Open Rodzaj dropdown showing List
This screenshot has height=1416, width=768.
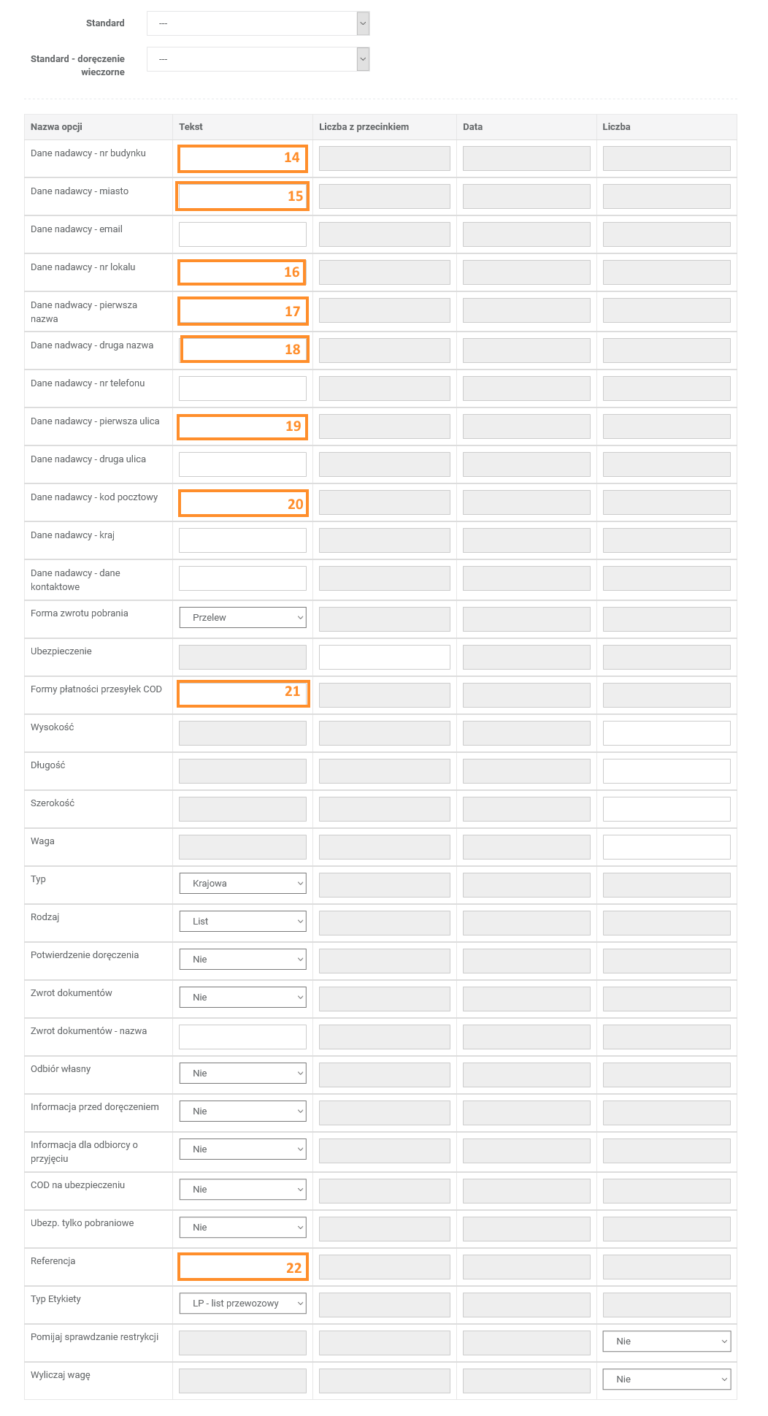tap(243, 922)
